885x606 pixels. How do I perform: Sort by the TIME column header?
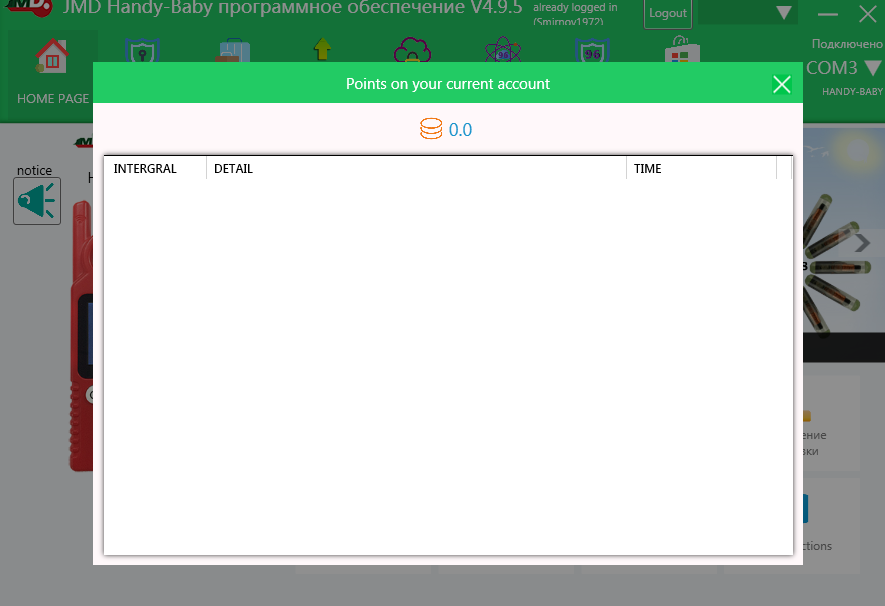point(702,168)
